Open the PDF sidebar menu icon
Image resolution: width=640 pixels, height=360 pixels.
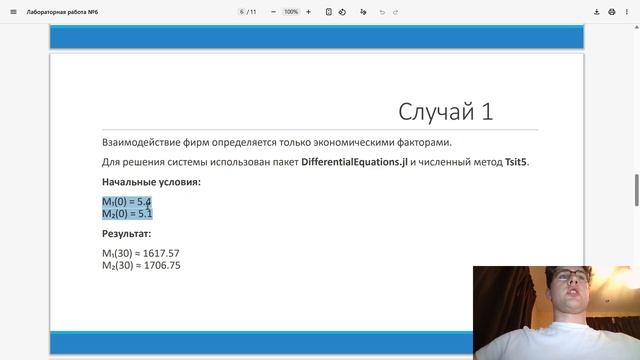(x=13, y=12)
